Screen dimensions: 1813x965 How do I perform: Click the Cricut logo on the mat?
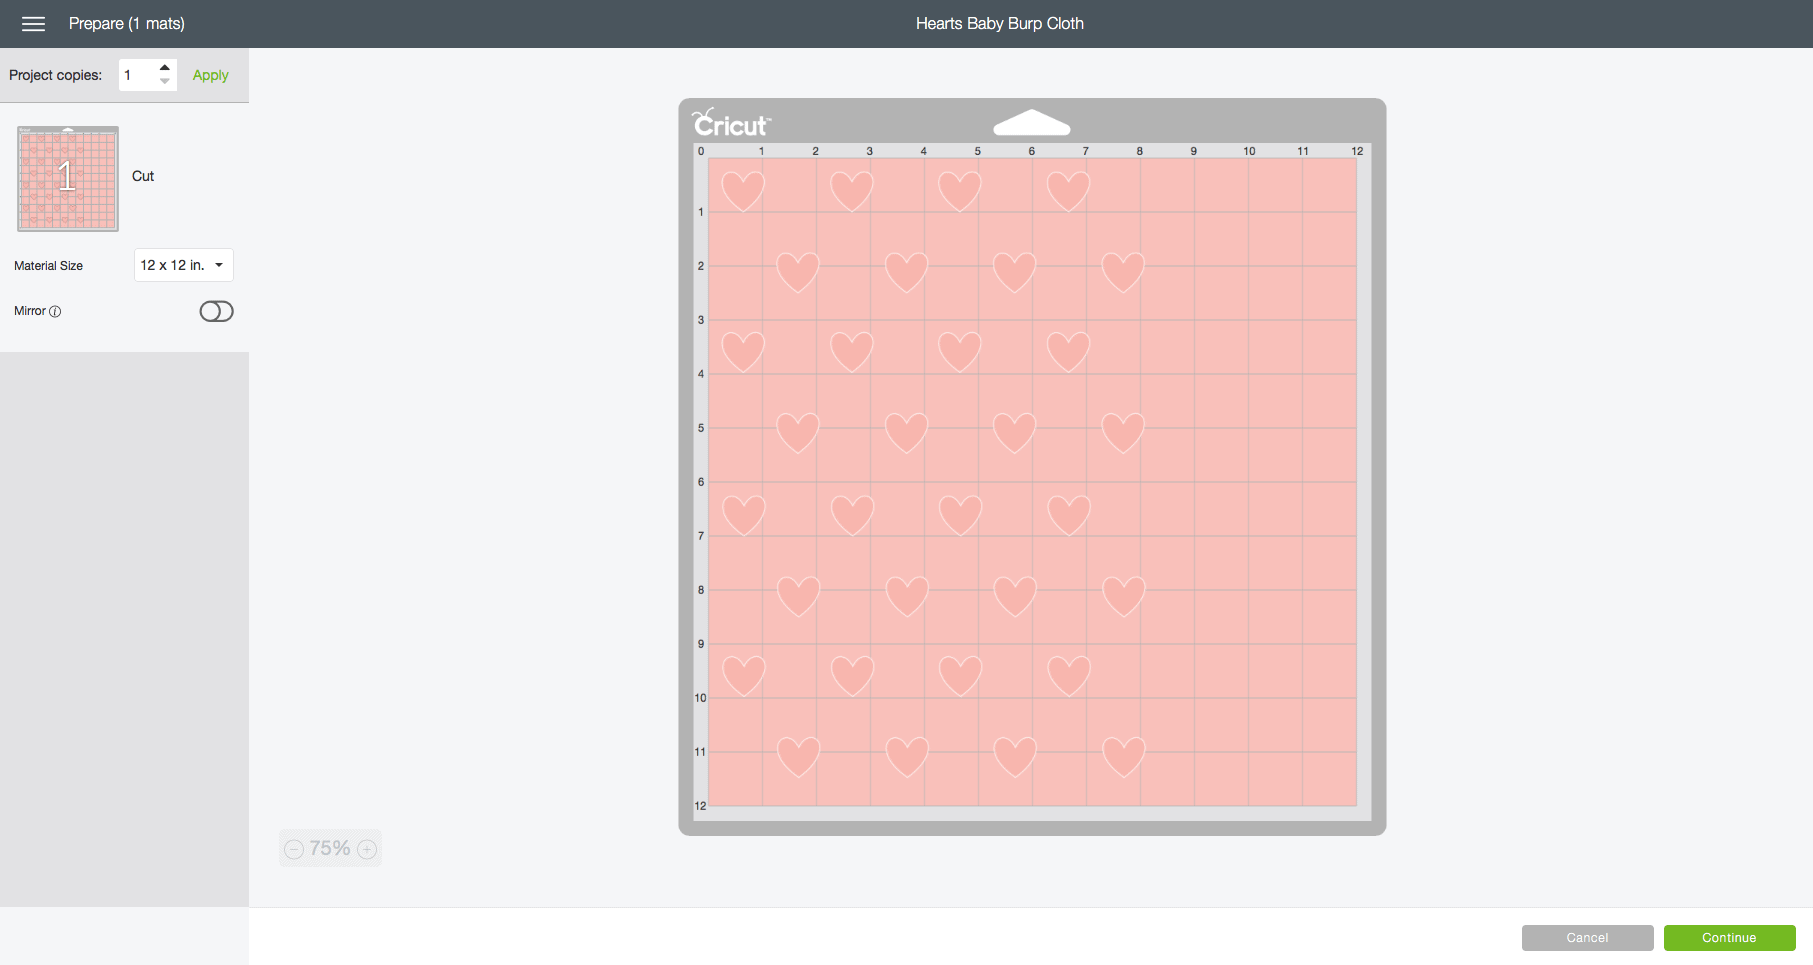731,124
